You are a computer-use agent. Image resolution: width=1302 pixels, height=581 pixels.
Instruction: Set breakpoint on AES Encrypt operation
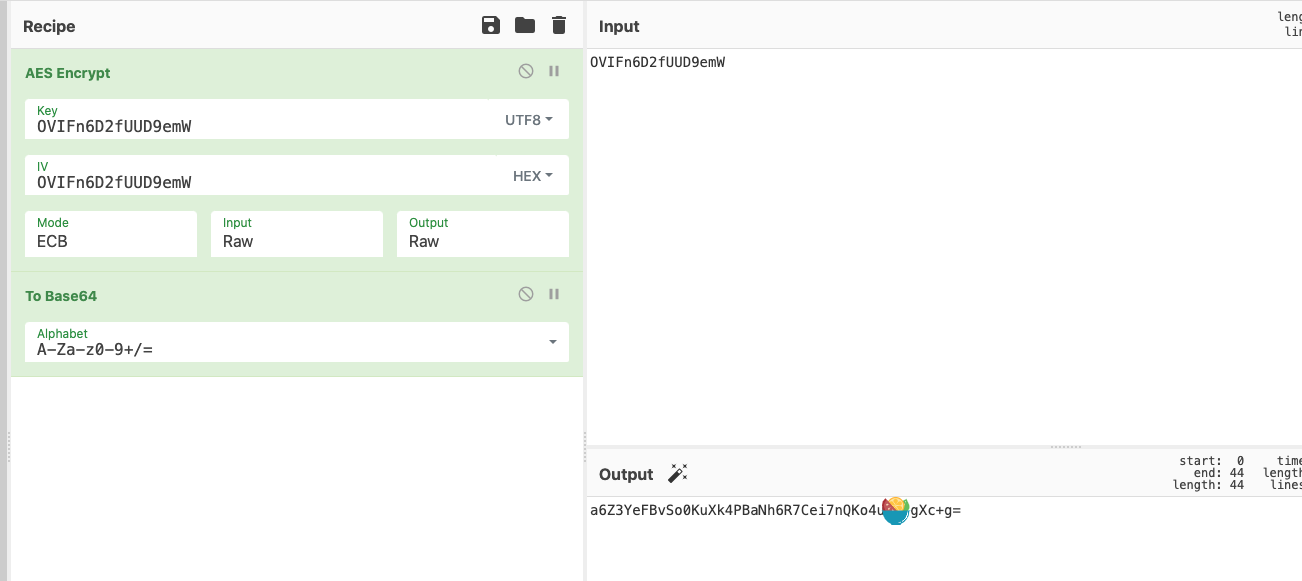click(554, 71)
